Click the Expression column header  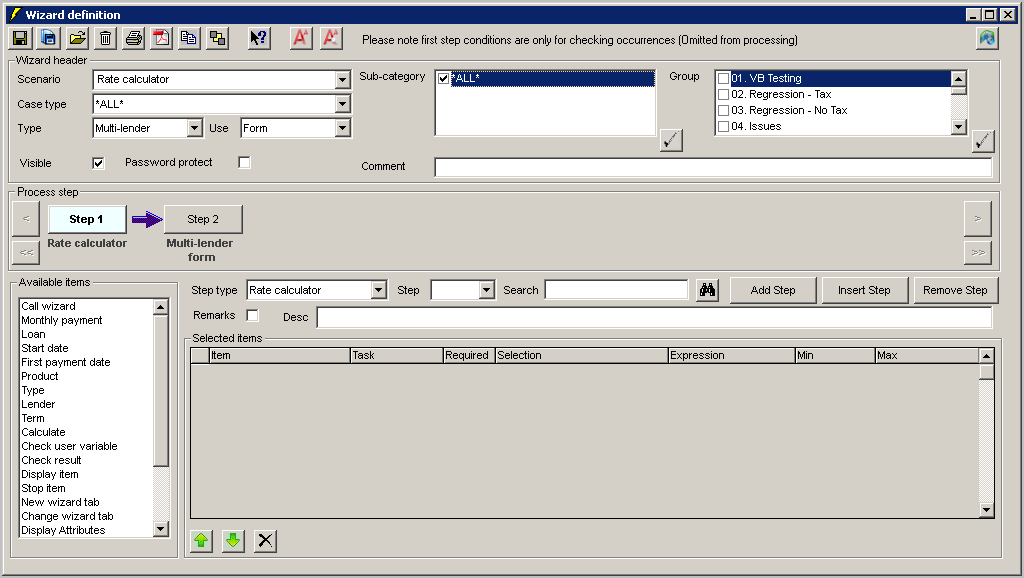point(731,355)
